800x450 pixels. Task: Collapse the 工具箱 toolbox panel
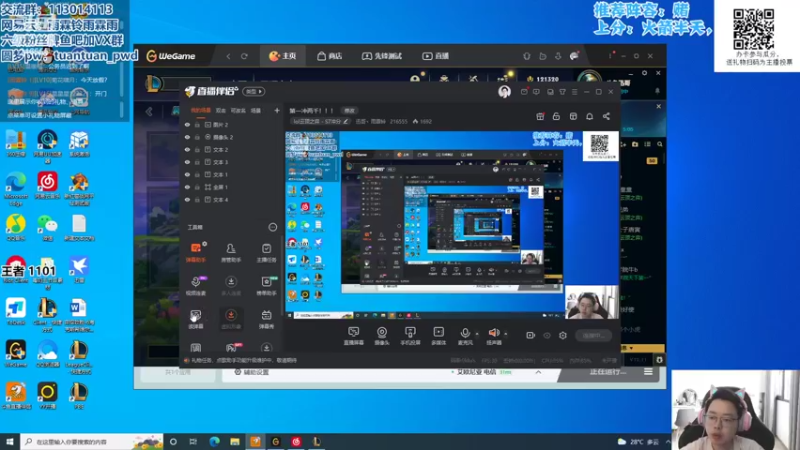tap(273, 227)
